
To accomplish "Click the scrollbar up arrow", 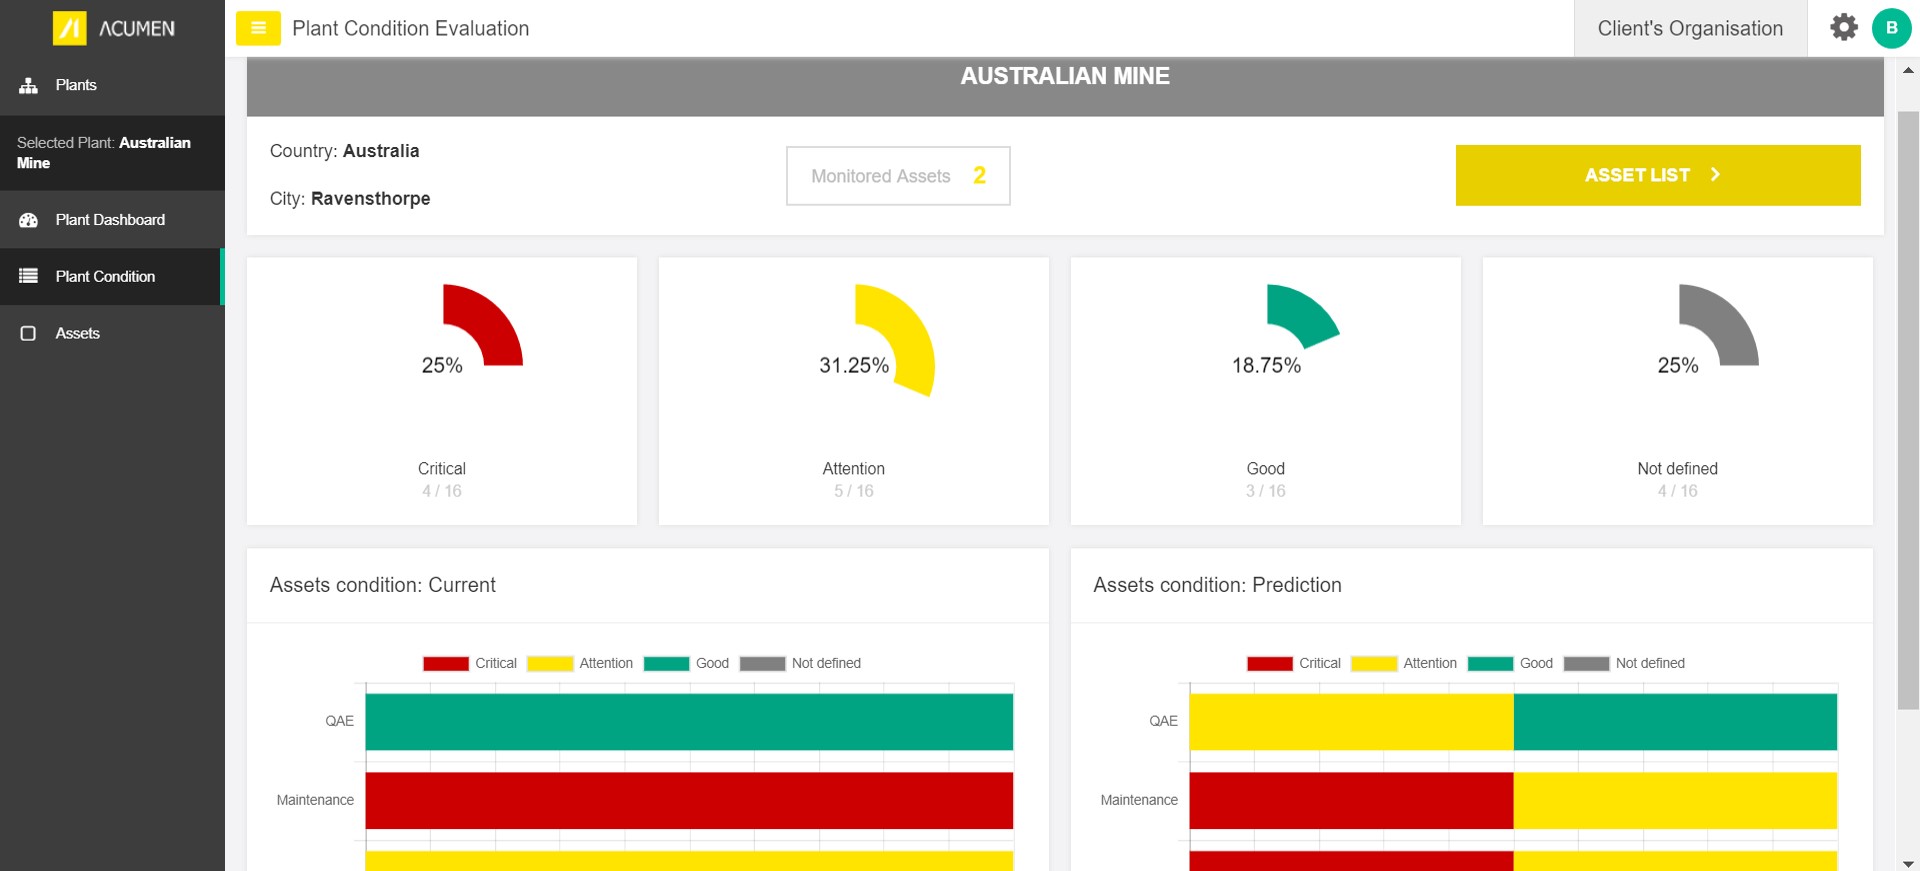I will (1908, 70).
